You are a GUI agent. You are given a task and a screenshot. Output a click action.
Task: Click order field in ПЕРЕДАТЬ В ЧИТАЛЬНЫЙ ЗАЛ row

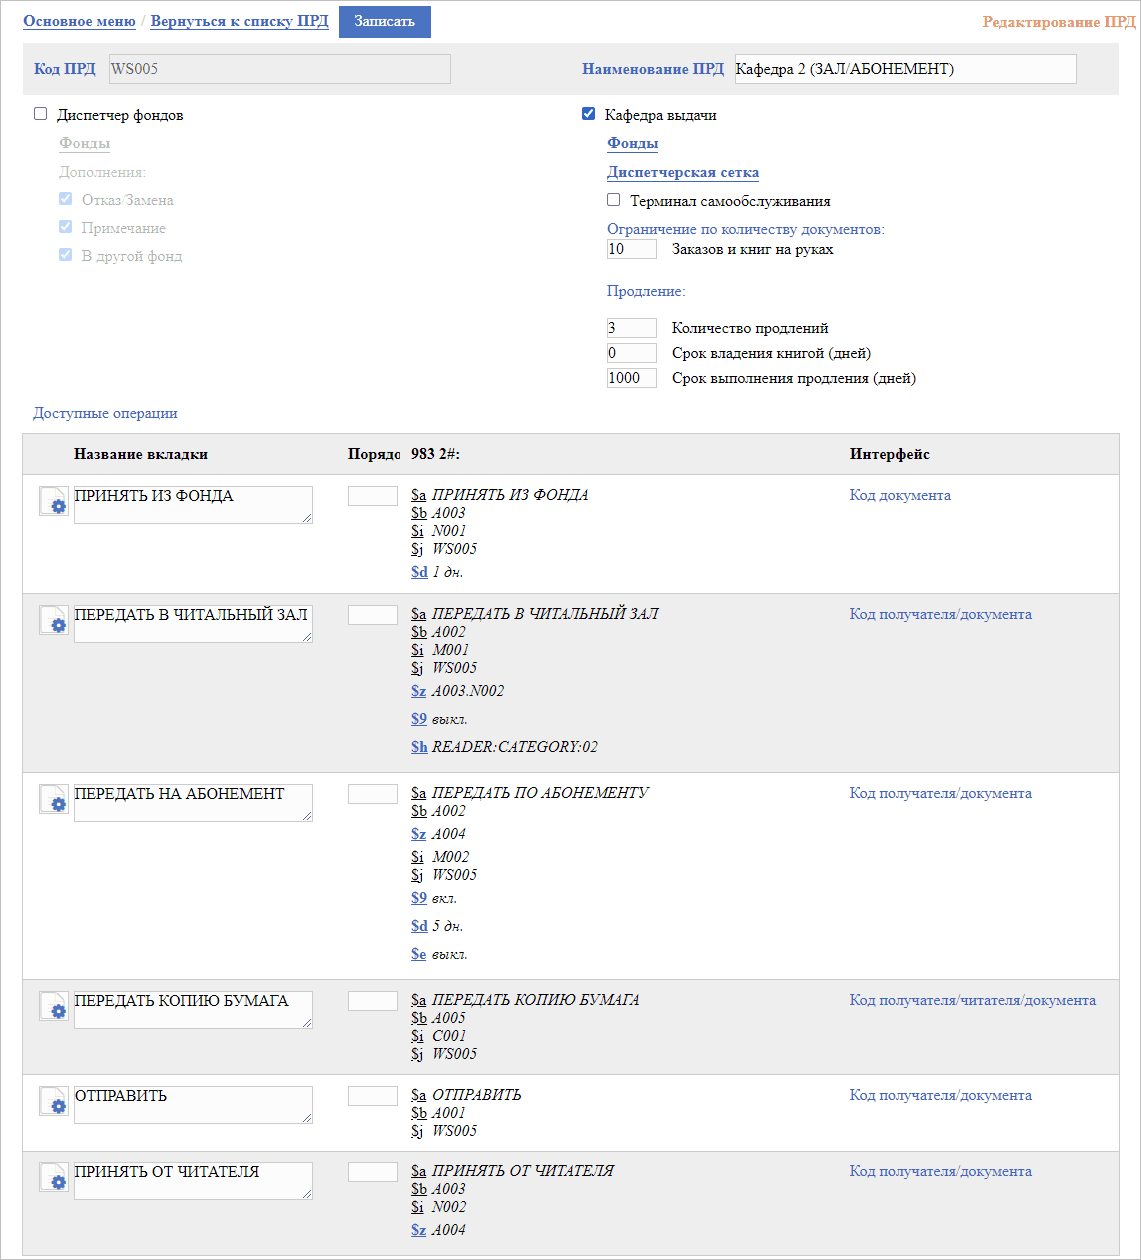(x=373, y=615)
